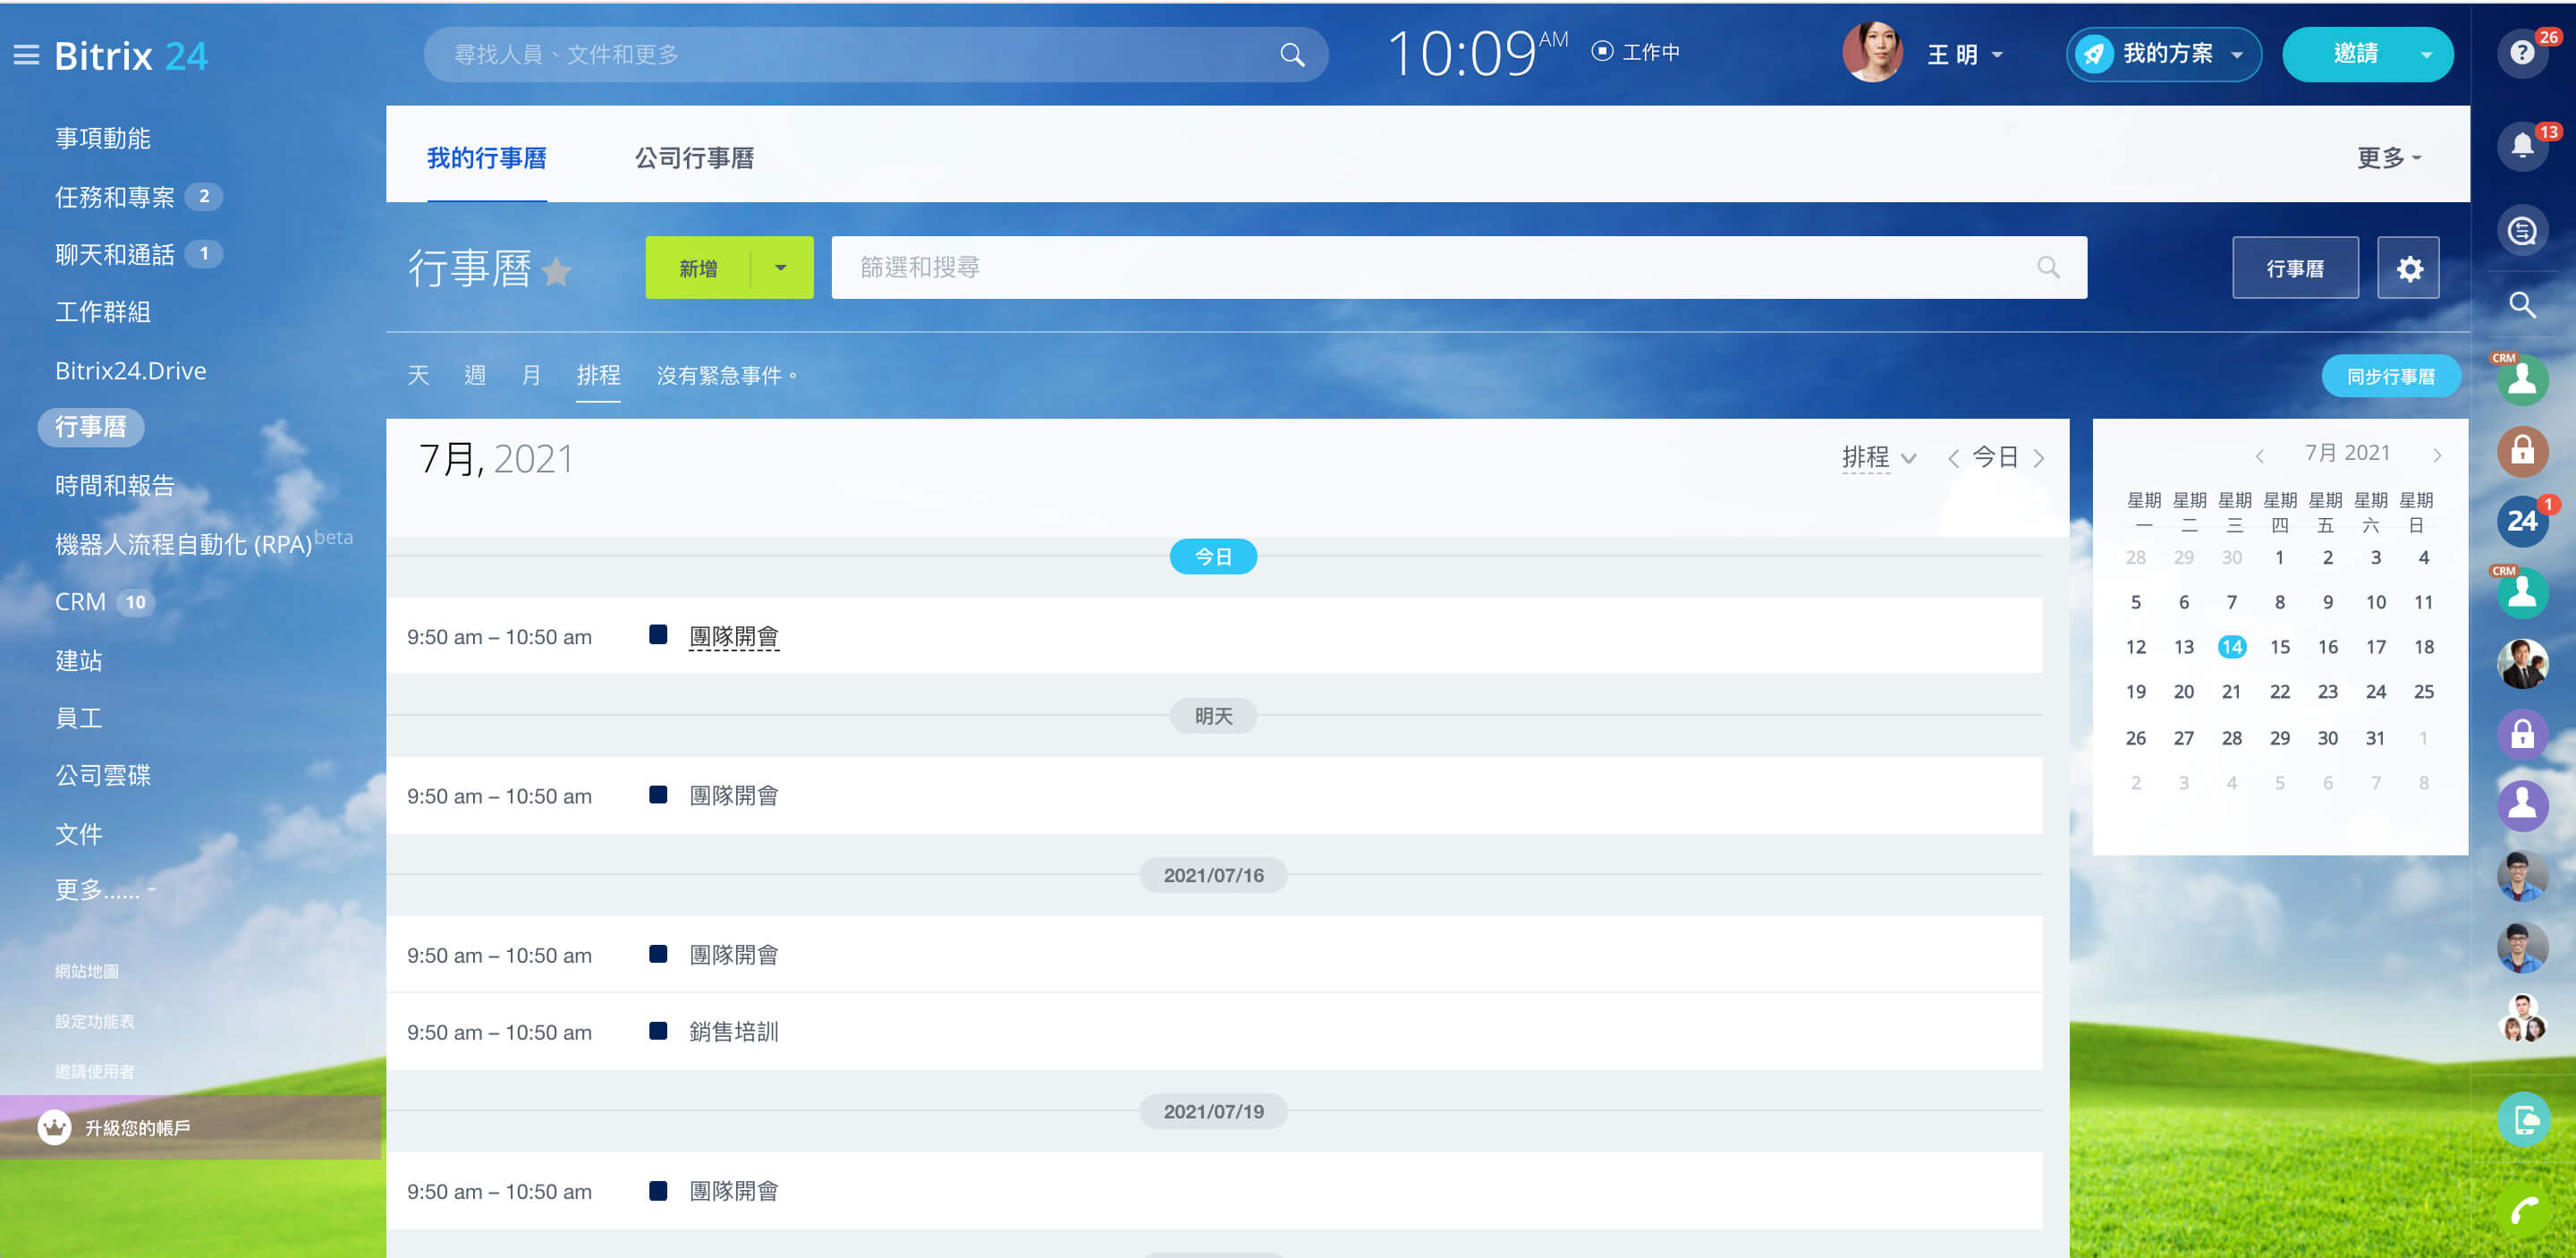Open the help question mark icon

2521,53
